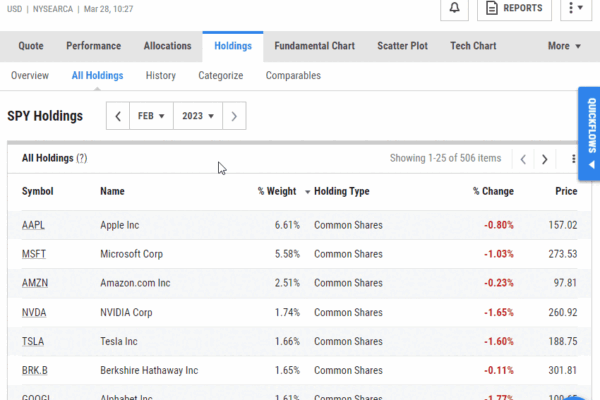Go to next month with right chevron

[234, 116]
